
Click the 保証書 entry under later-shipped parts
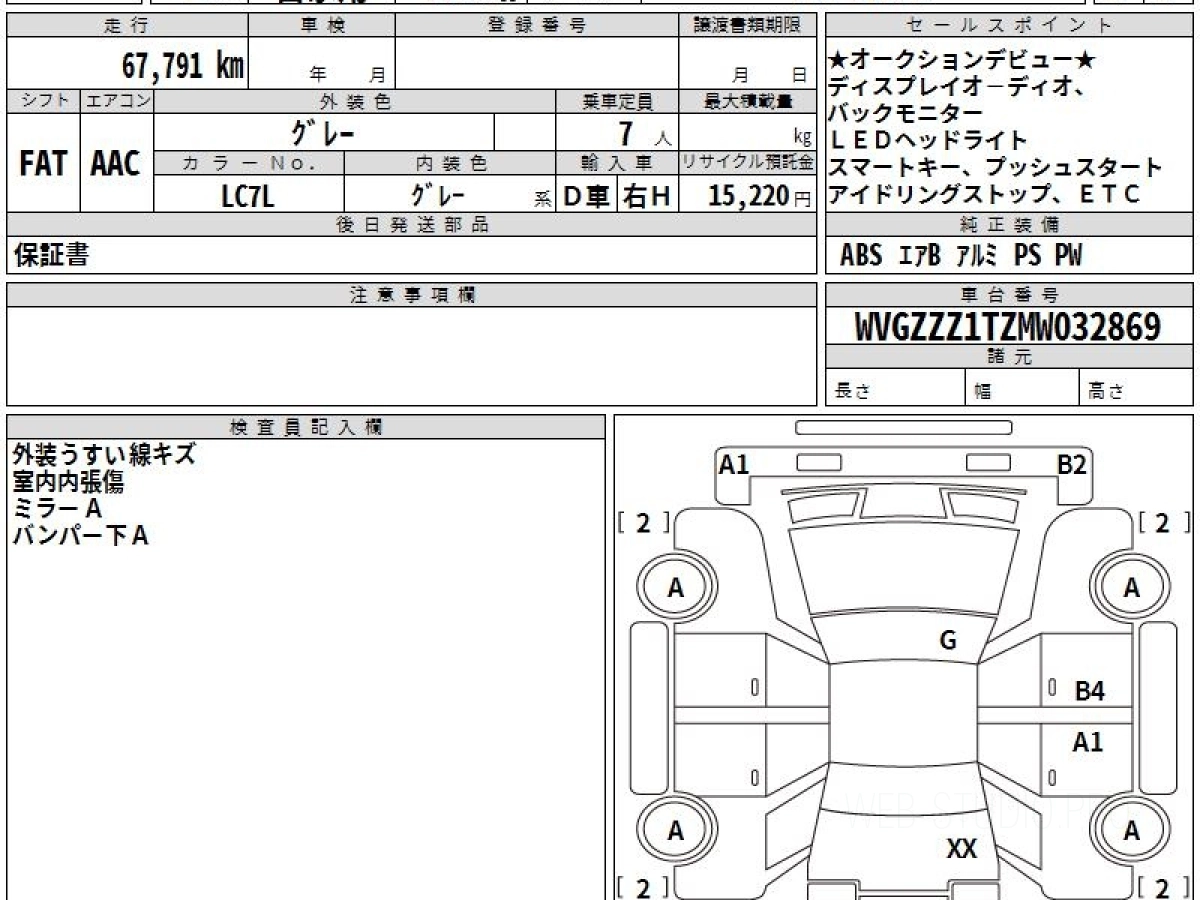click(x=51, y=256)
